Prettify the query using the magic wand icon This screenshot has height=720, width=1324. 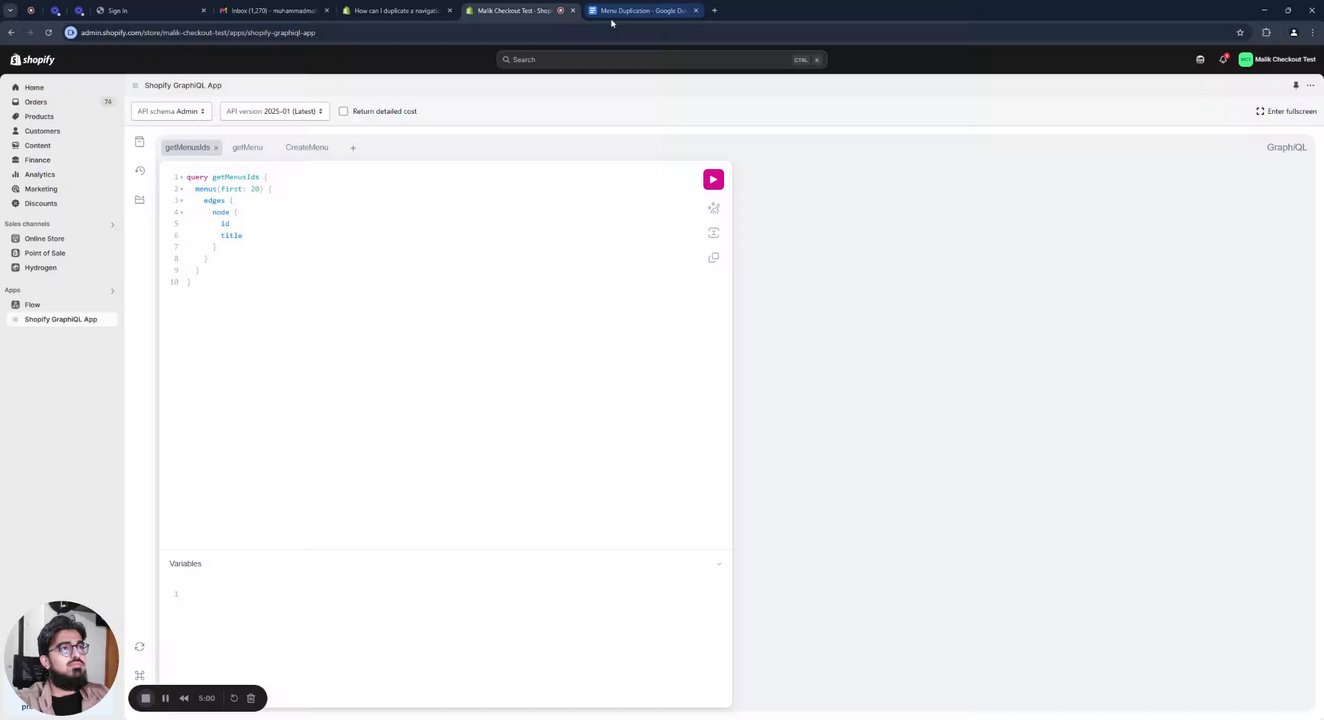713,208
